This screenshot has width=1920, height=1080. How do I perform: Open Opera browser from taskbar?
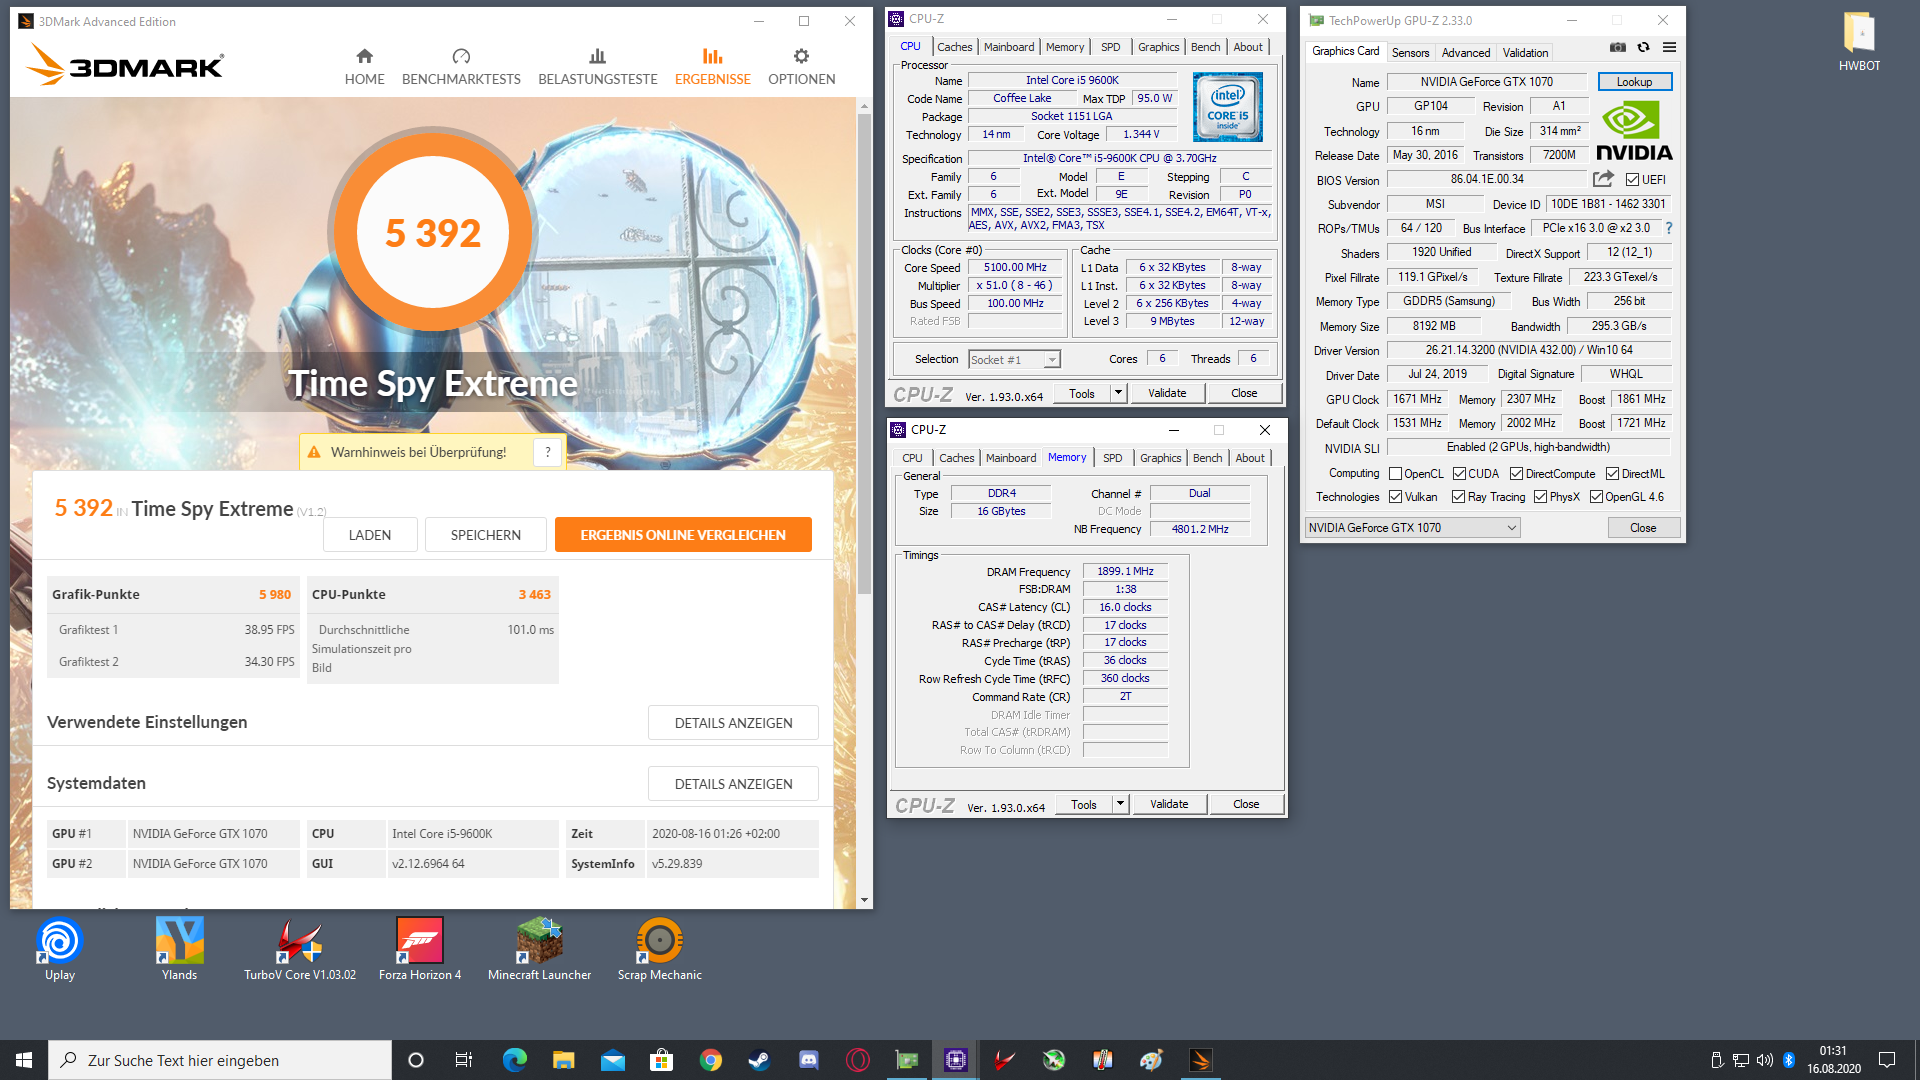click(858, 1060)
